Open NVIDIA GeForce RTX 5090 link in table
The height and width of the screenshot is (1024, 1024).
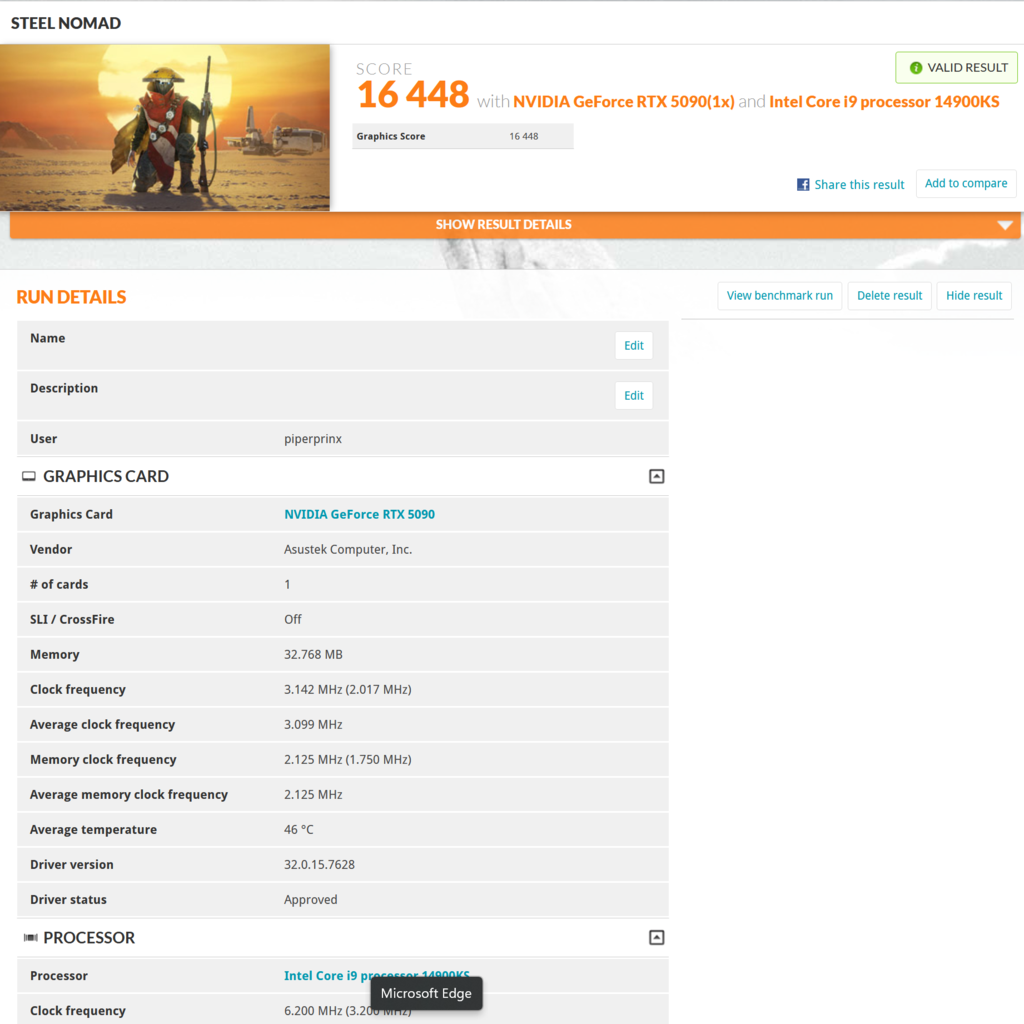[359, 515]
